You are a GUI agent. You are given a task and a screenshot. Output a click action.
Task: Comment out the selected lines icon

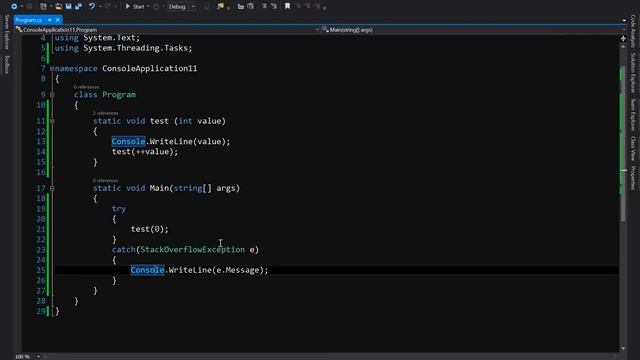[x=264, y=6]
